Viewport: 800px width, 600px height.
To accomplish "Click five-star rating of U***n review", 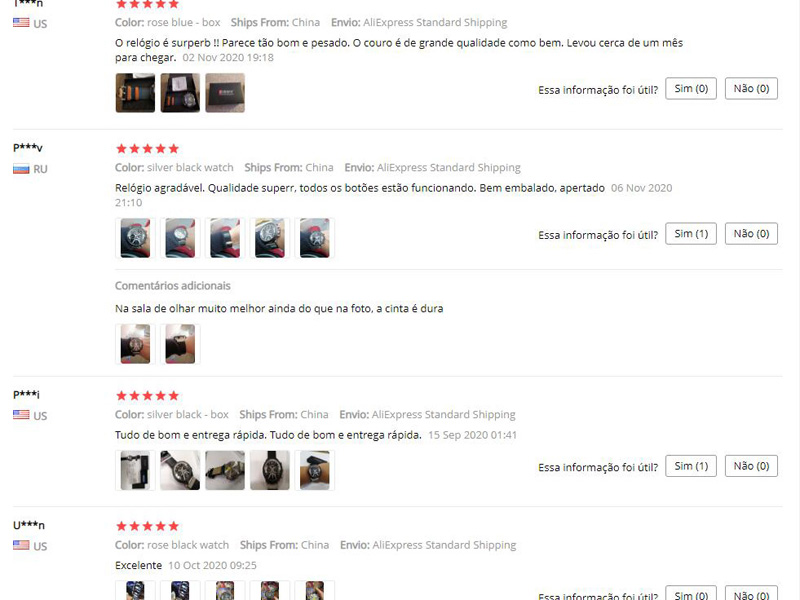I will tap(147, 526).
